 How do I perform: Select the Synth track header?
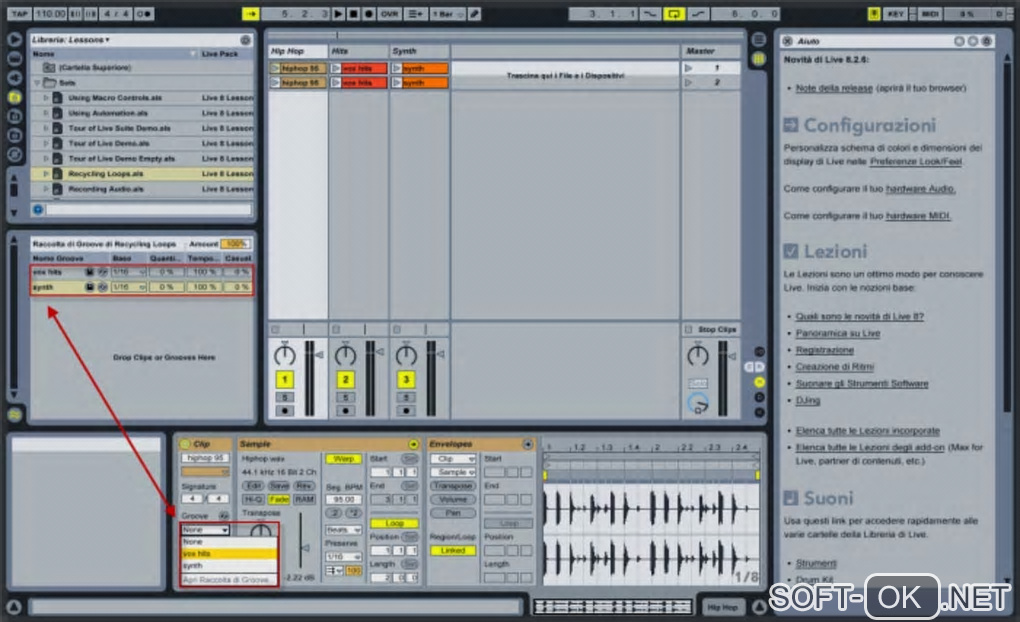coord(420,51)
